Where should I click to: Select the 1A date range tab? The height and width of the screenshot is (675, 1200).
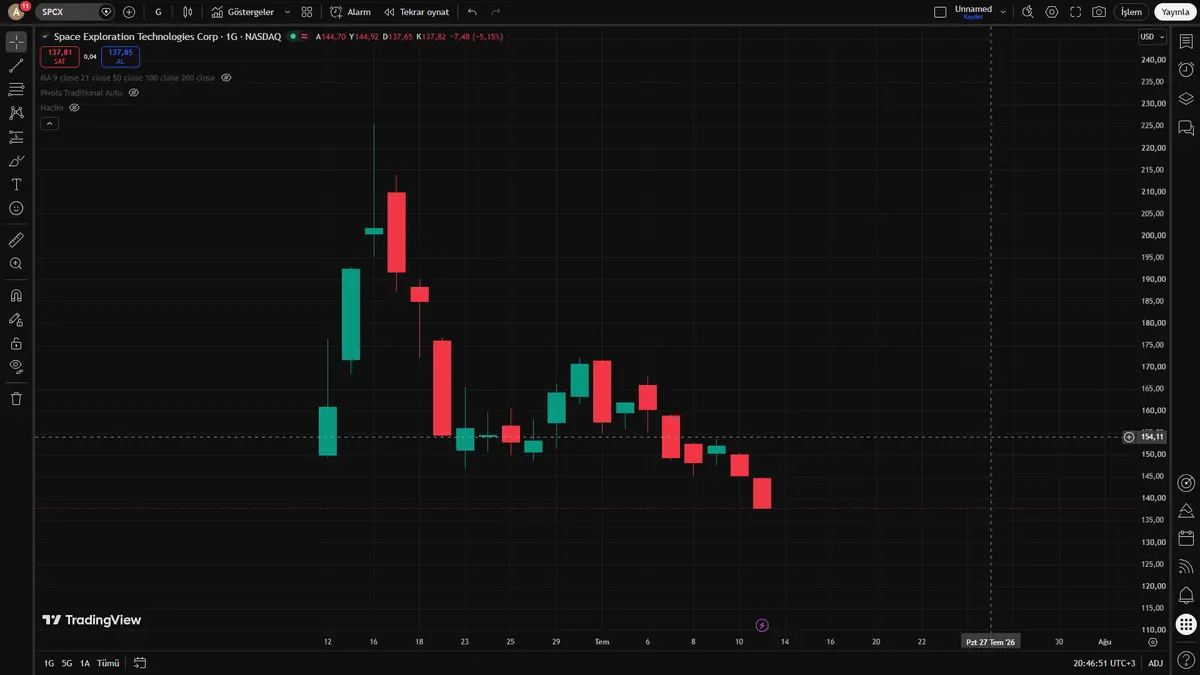pyautogui.click(x=85, y=663)
